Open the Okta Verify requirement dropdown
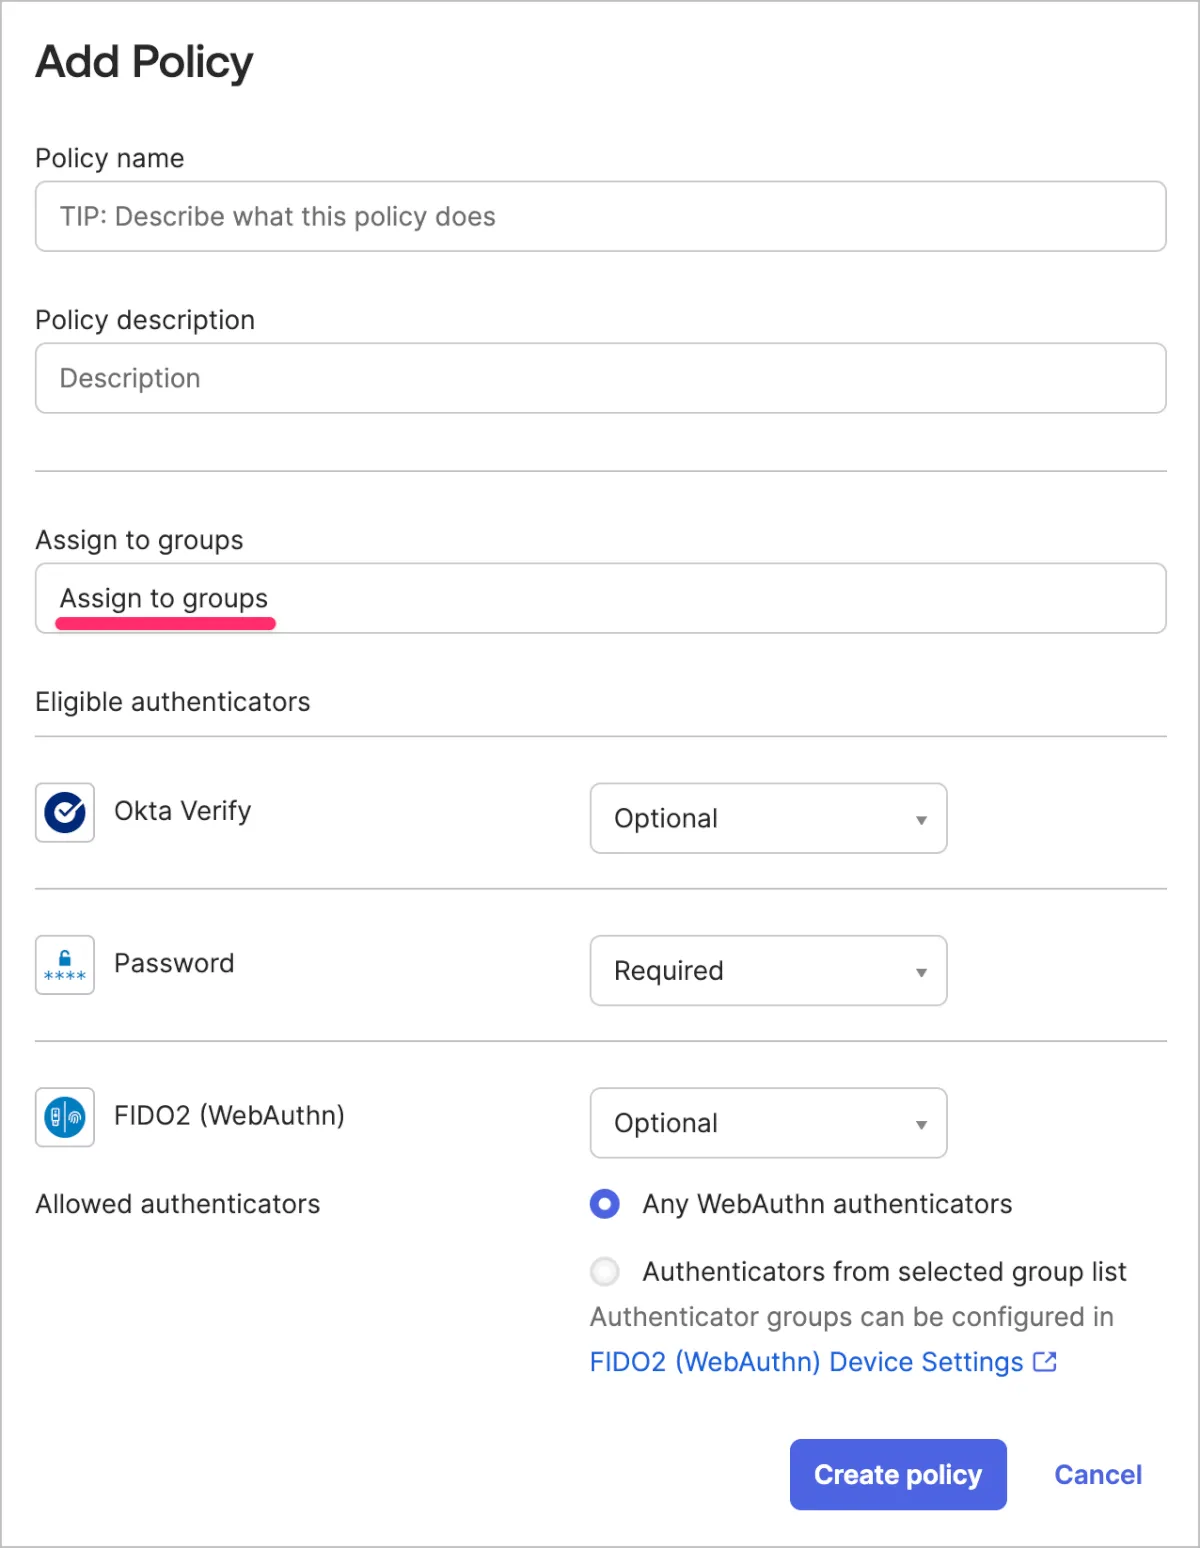This screenshot has width=1200, height=1548. click(768, 818)
